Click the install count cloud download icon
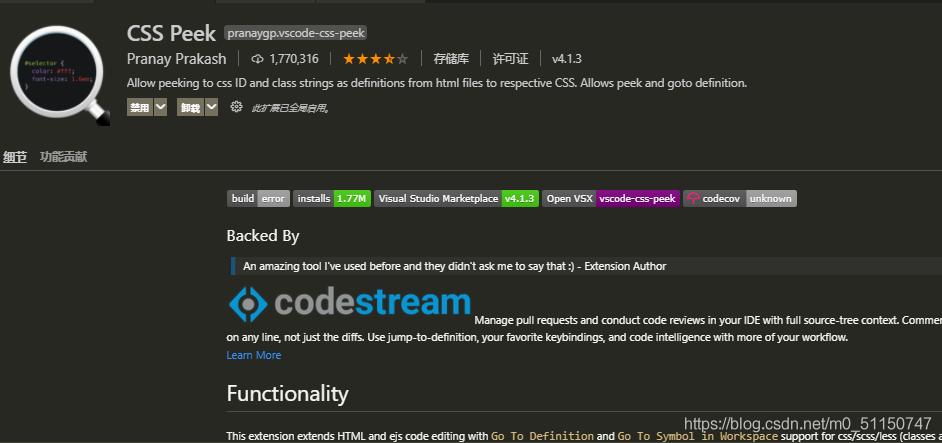The width and height of the screenshot is (942, 443). [258, 59]
